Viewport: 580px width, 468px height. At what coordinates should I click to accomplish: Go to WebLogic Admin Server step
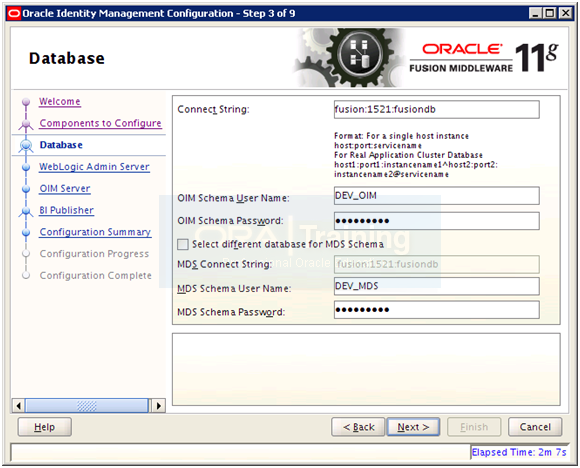(x=94, y=166)
